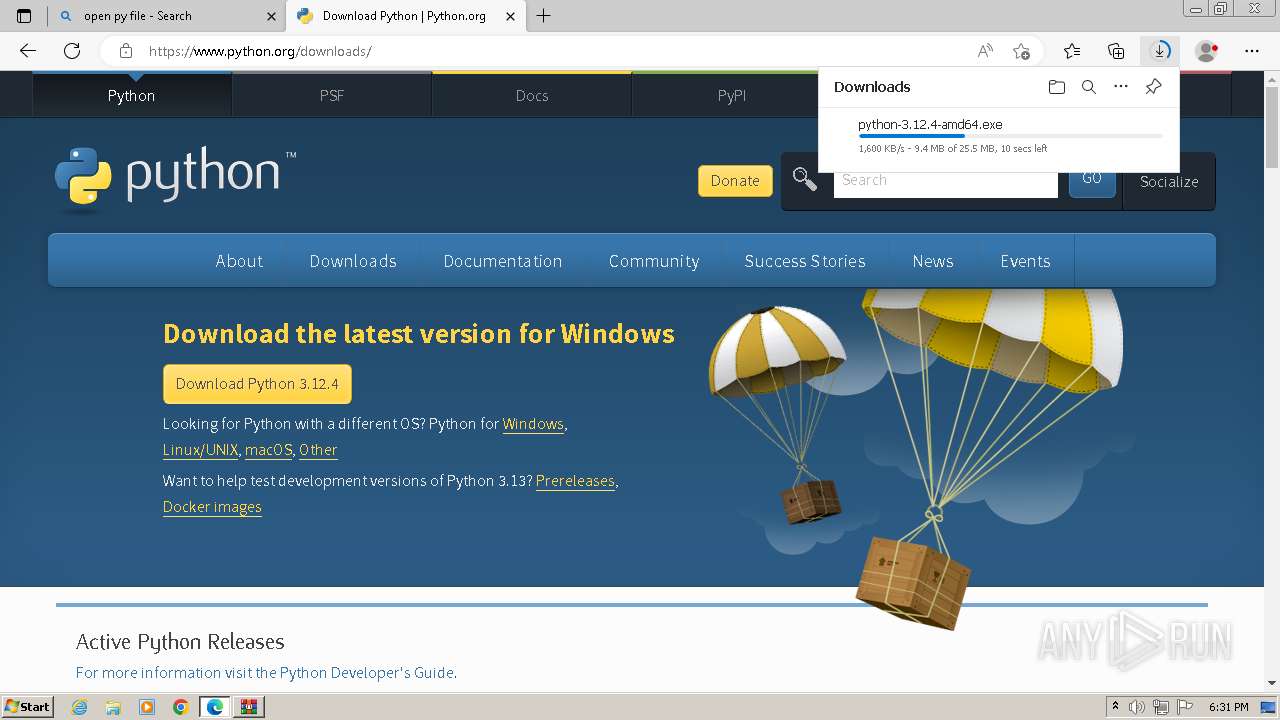This screenshot has width=1280, height=720.
Task: Click the GO search button
Action: tap(1092, 182)
